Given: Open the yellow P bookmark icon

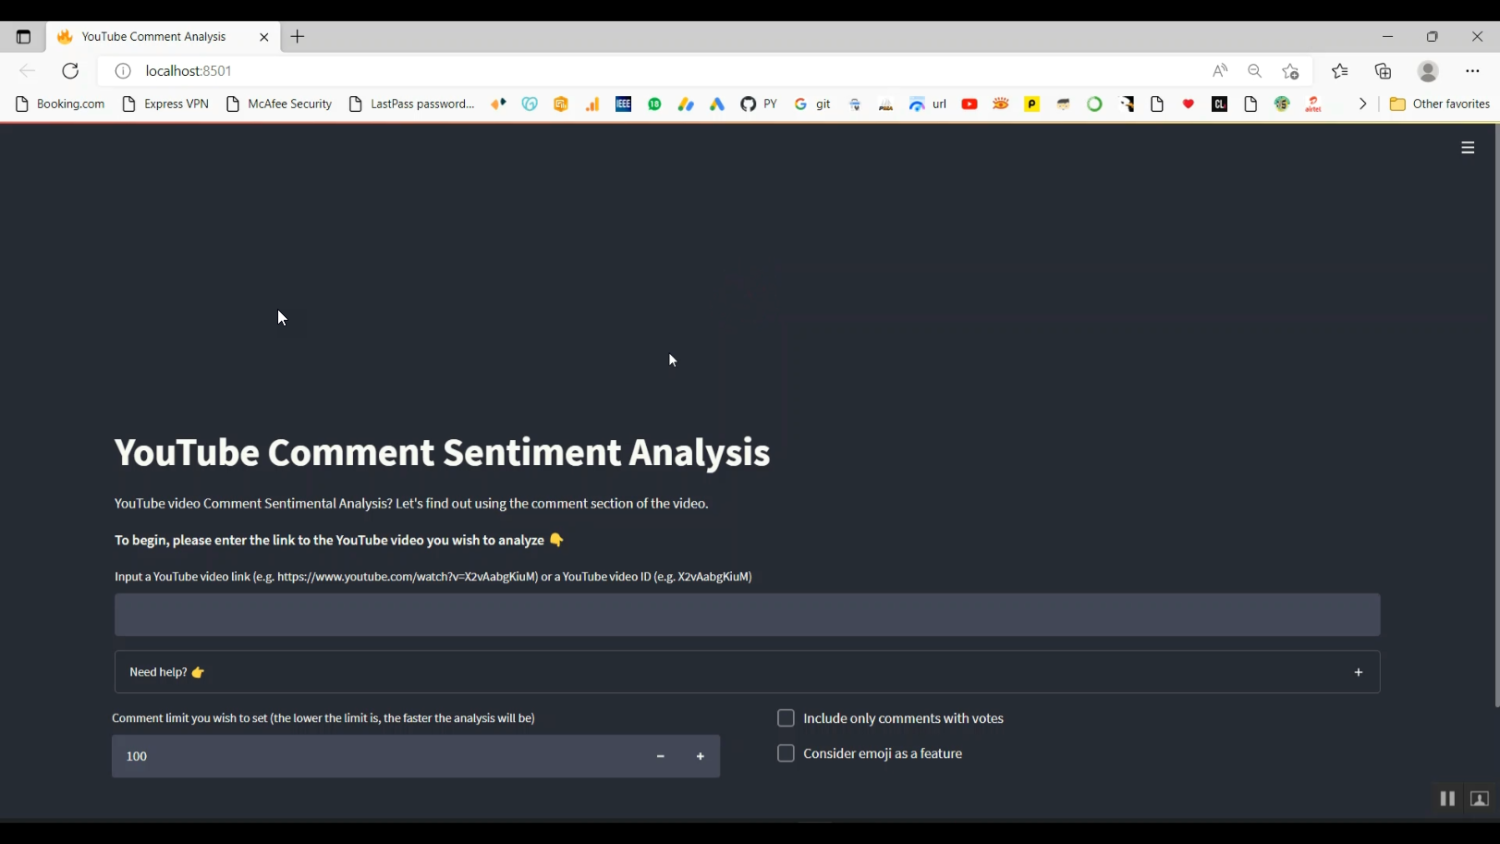Looking at the screenshot, I should click(1032, 104).
